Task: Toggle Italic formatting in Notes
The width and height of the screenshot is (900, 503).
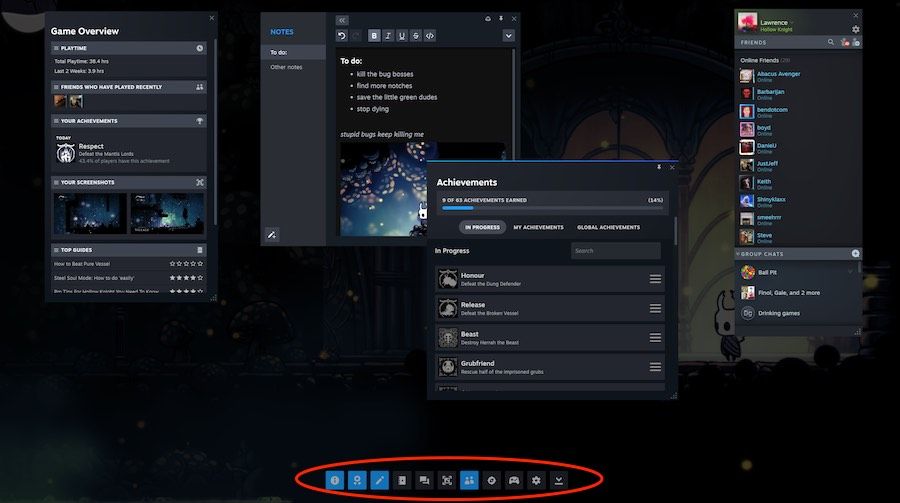Action: [x=388, y=36]
